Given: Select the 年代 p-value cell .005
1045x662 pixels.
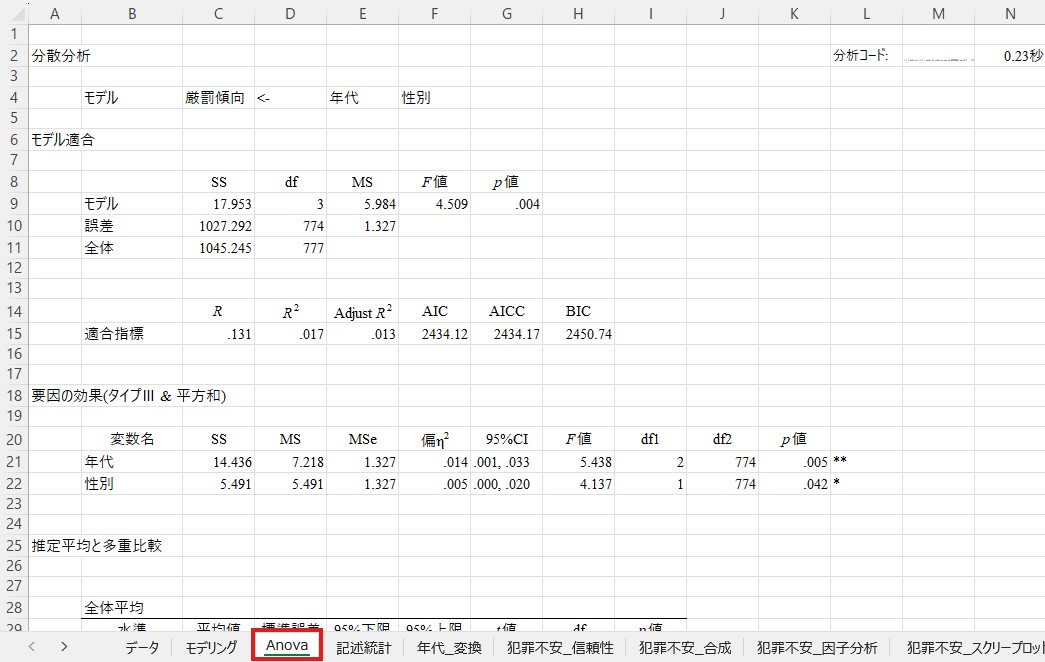Looking at the screenshot, I should (794, 462).
